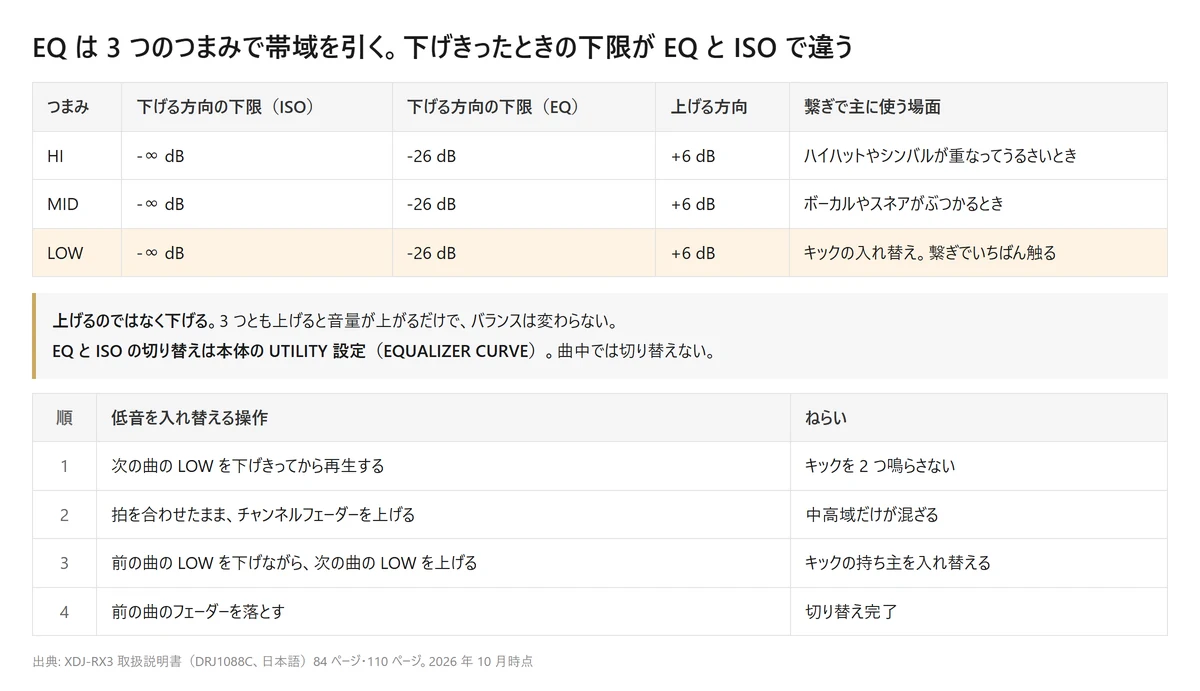Click the '下げる方向の下限（EQ）' column header
1200x691 pixels.
pyautogui.click(x=524, y=107)
